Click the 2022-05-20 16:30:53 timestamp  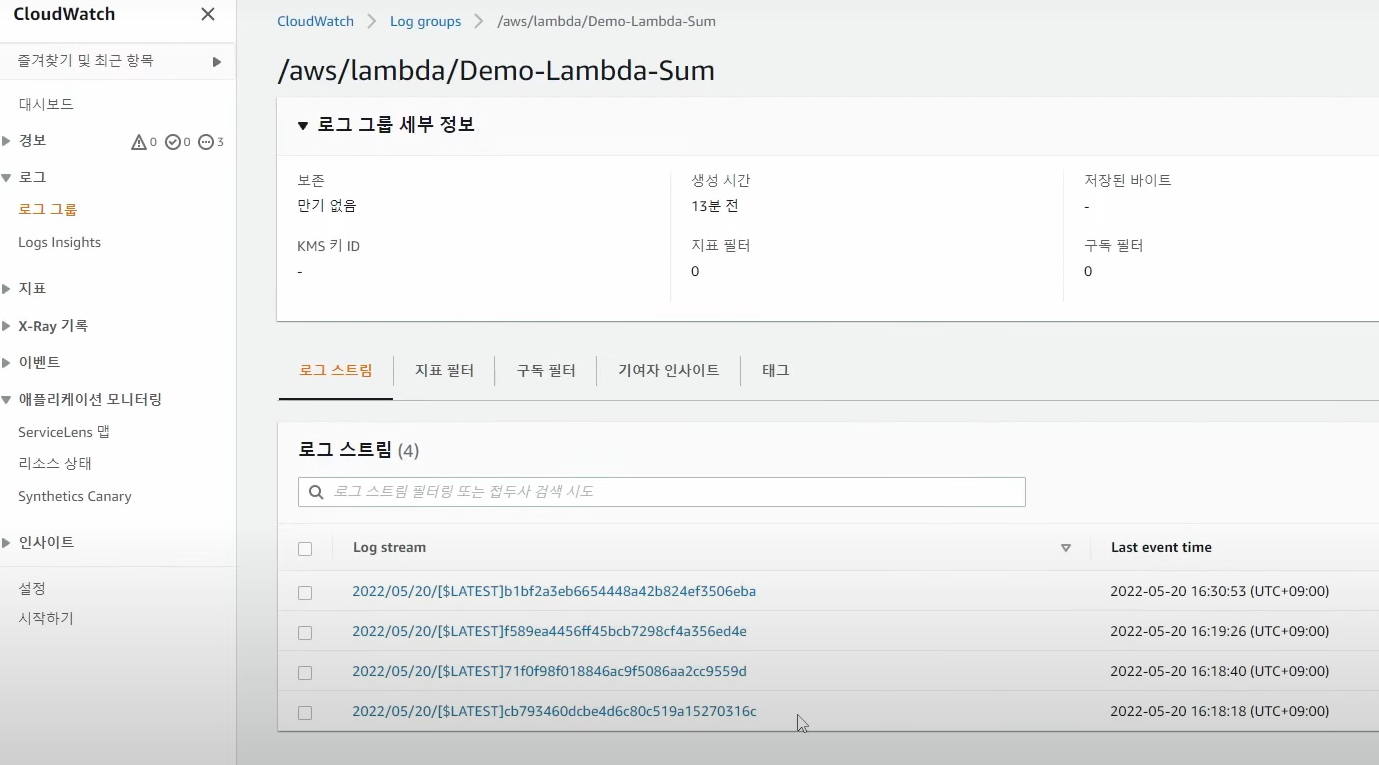coord(1219,591)
